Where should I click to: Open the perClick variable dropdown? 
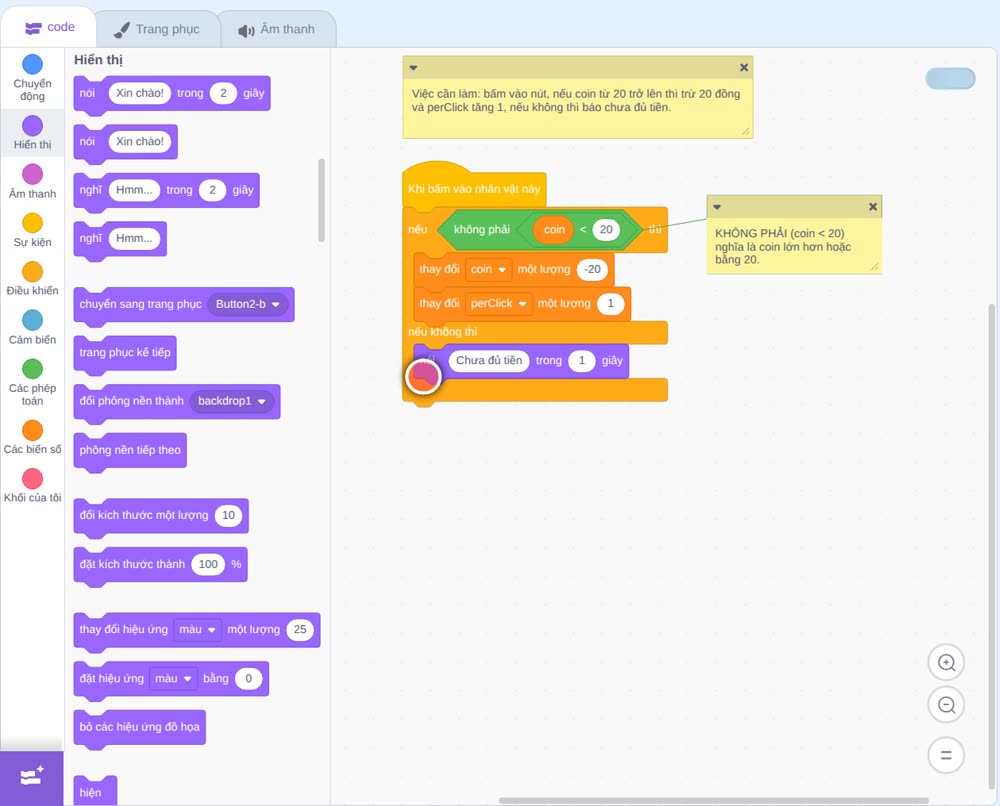click(498, 304)
